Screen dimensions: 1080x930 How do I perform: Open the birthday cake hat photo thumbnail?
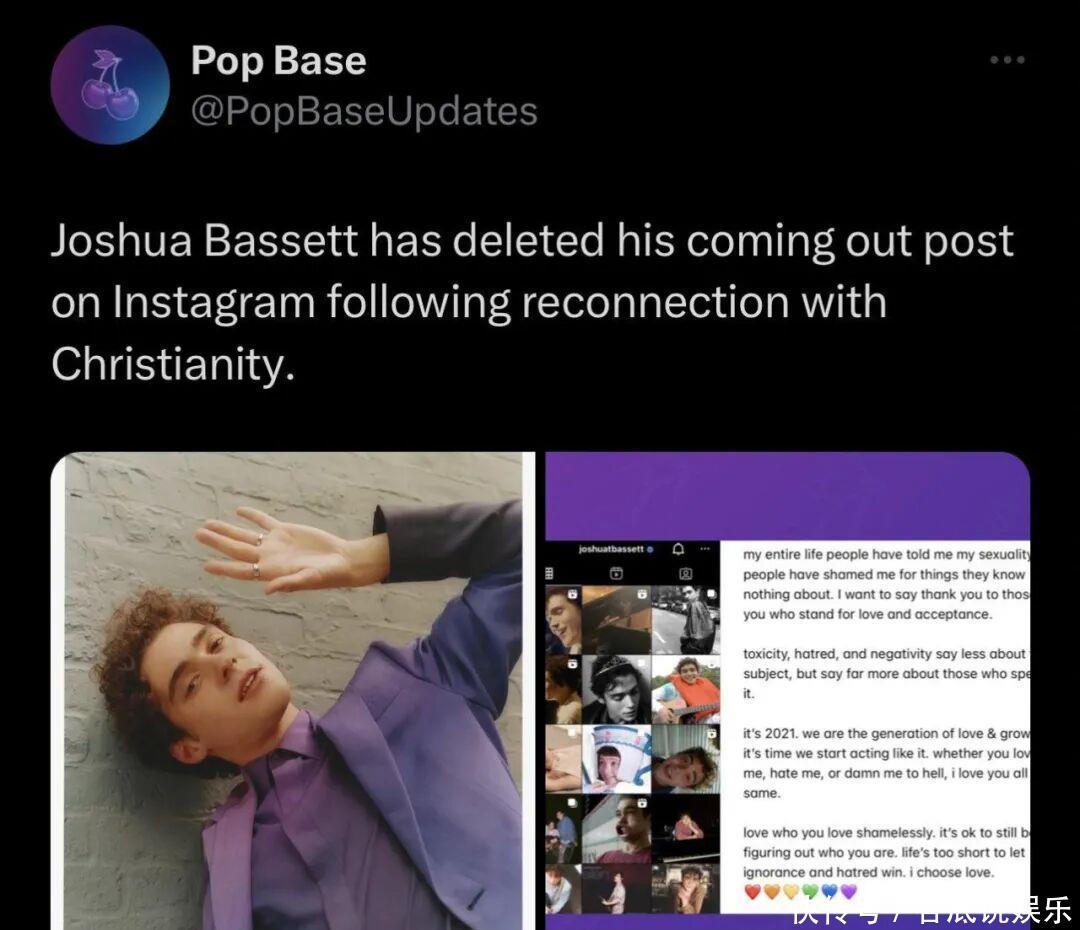point(616,759)
